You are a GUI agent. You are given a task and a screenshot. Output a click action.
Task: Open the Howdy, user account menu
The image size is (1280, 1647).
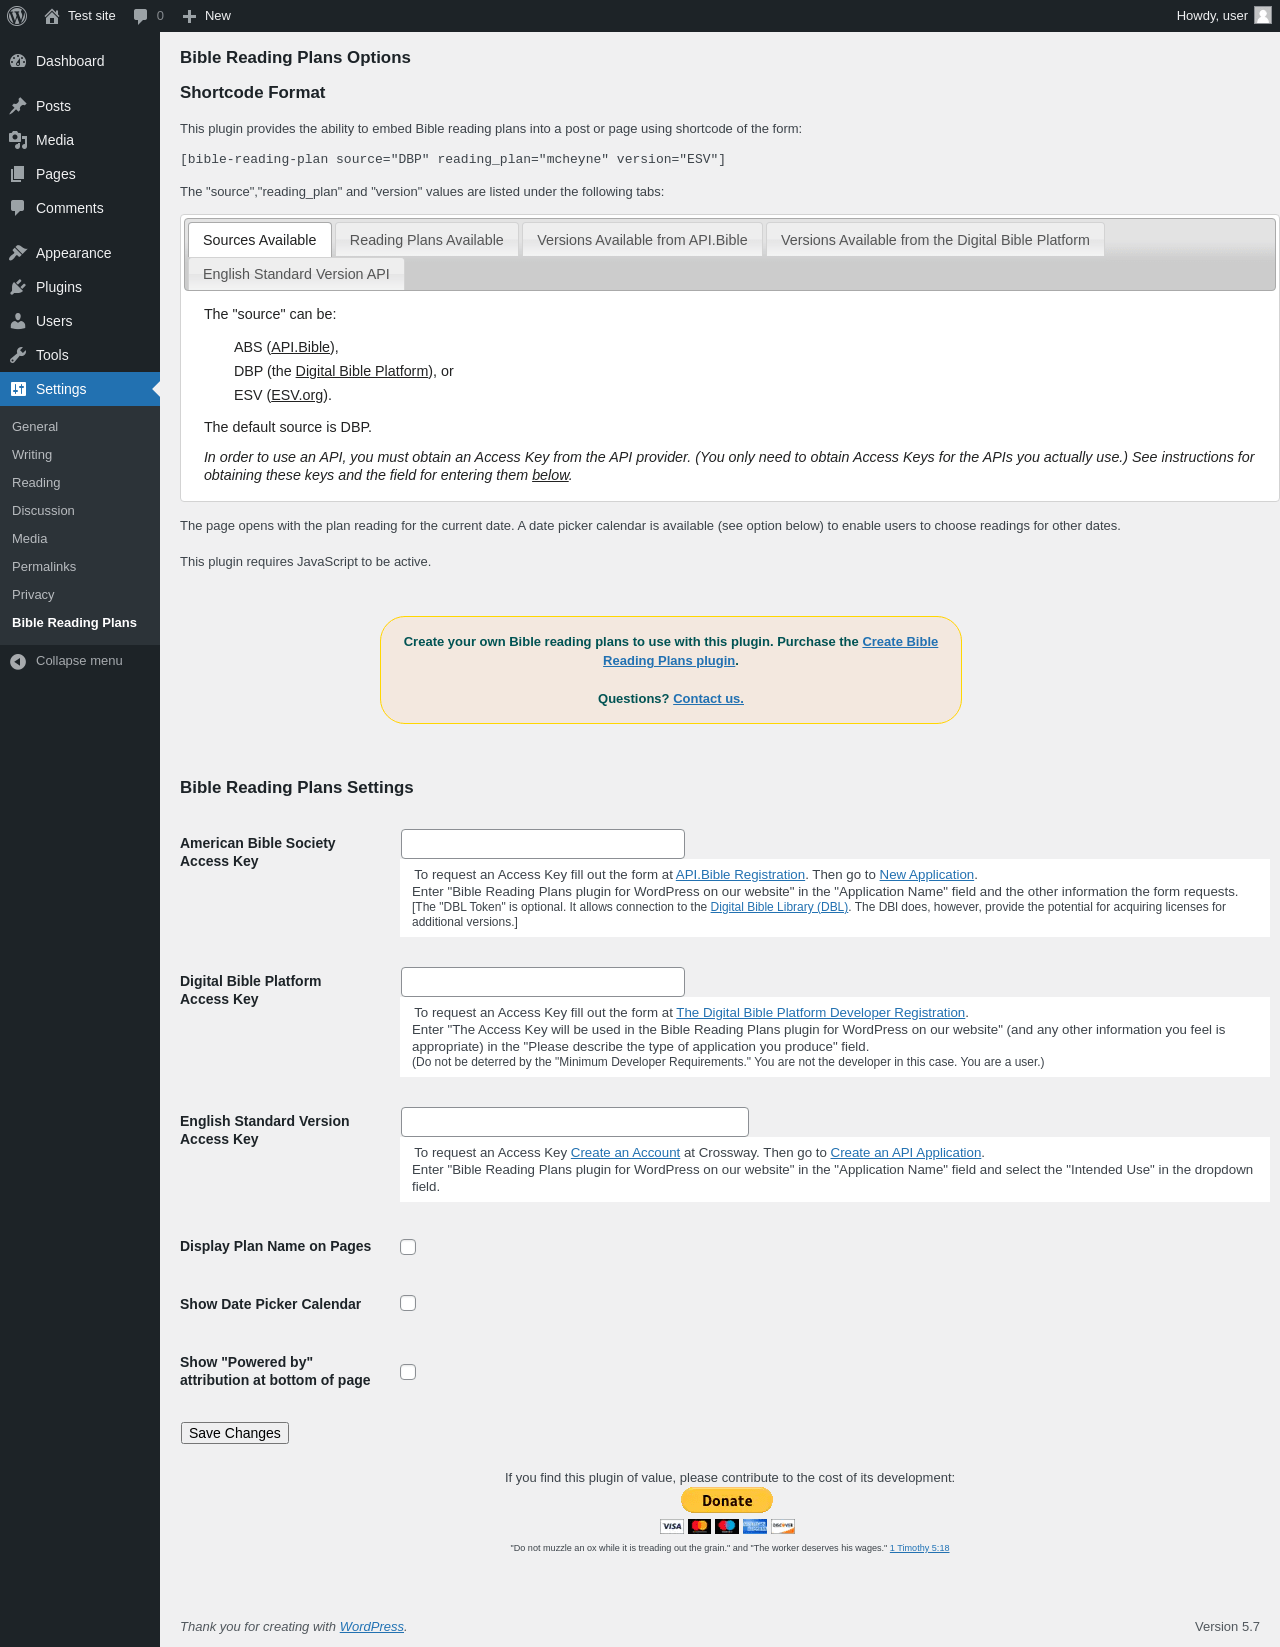click(x=1224, y=16)
